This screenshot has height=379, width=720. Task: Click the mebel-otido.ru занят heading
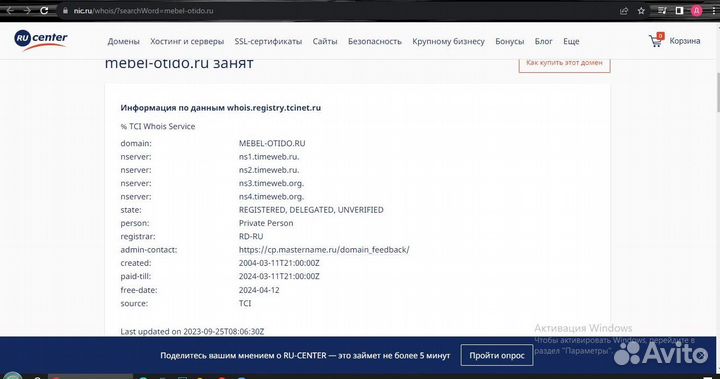tap(179, 63)
